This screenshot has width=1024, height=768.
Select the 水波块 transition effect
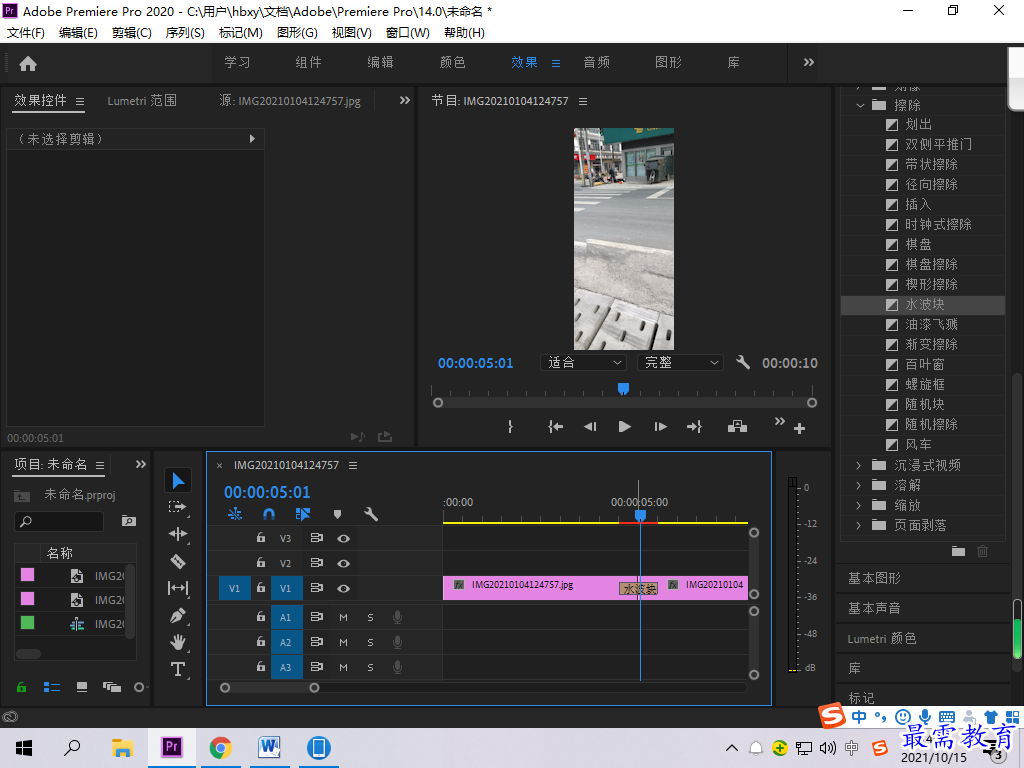pyautogui.click(x=923, y=304)
